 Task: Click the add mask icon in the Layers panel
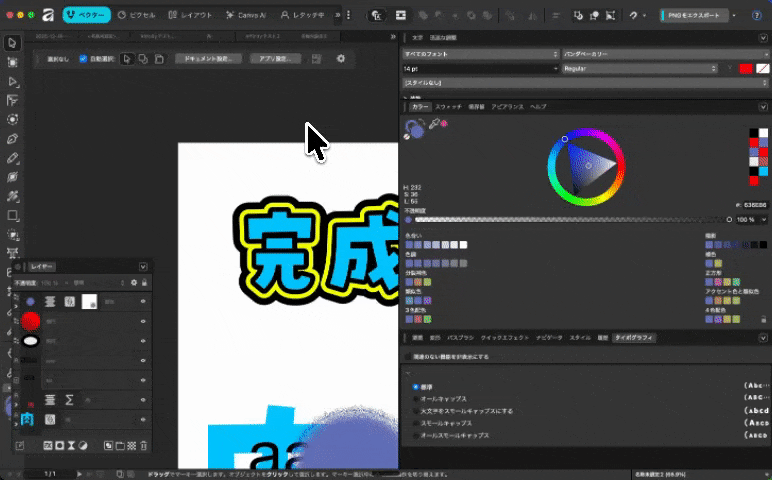[x=59, y=444]
